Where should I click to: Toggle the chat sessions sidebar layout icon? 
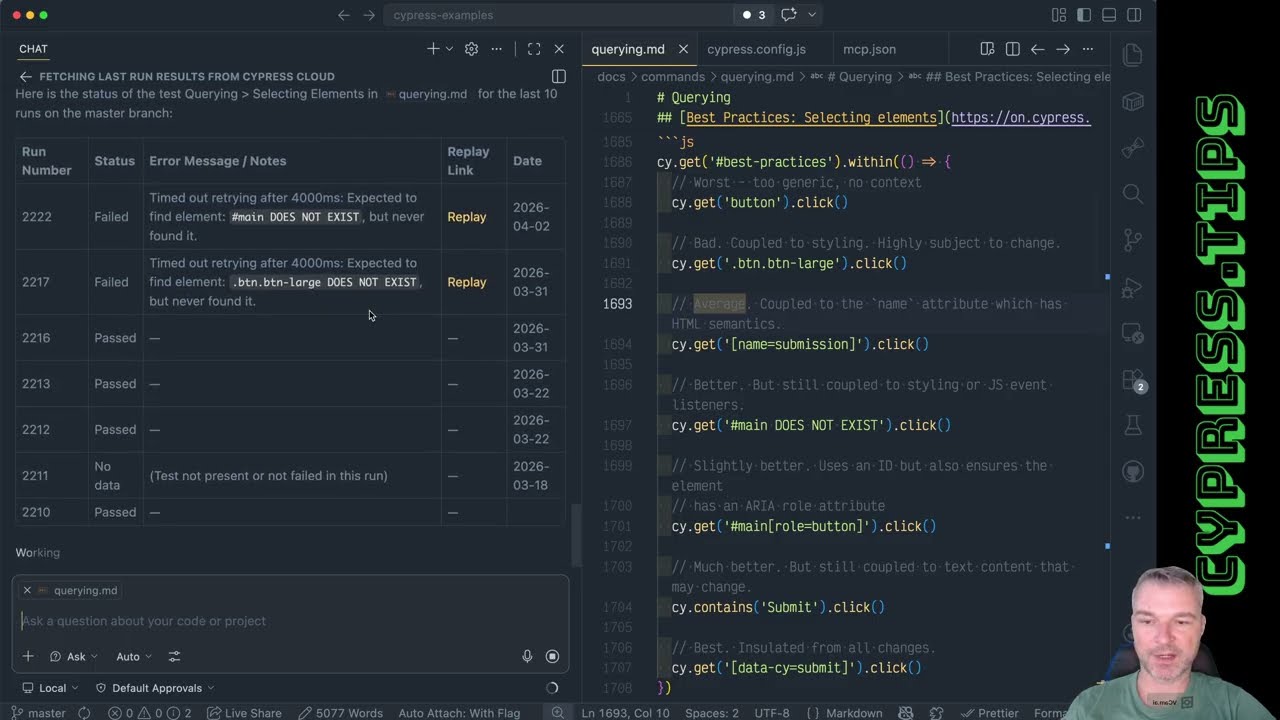[559, 76]
